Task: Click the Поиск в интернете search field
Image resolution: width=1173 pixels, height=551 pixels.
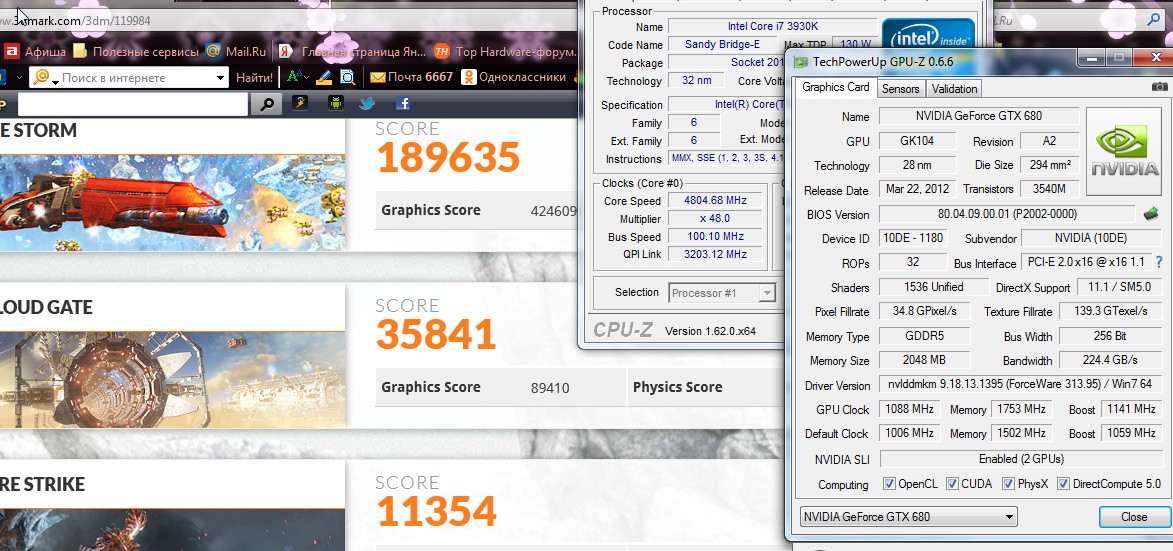Action: click(135, 78)
